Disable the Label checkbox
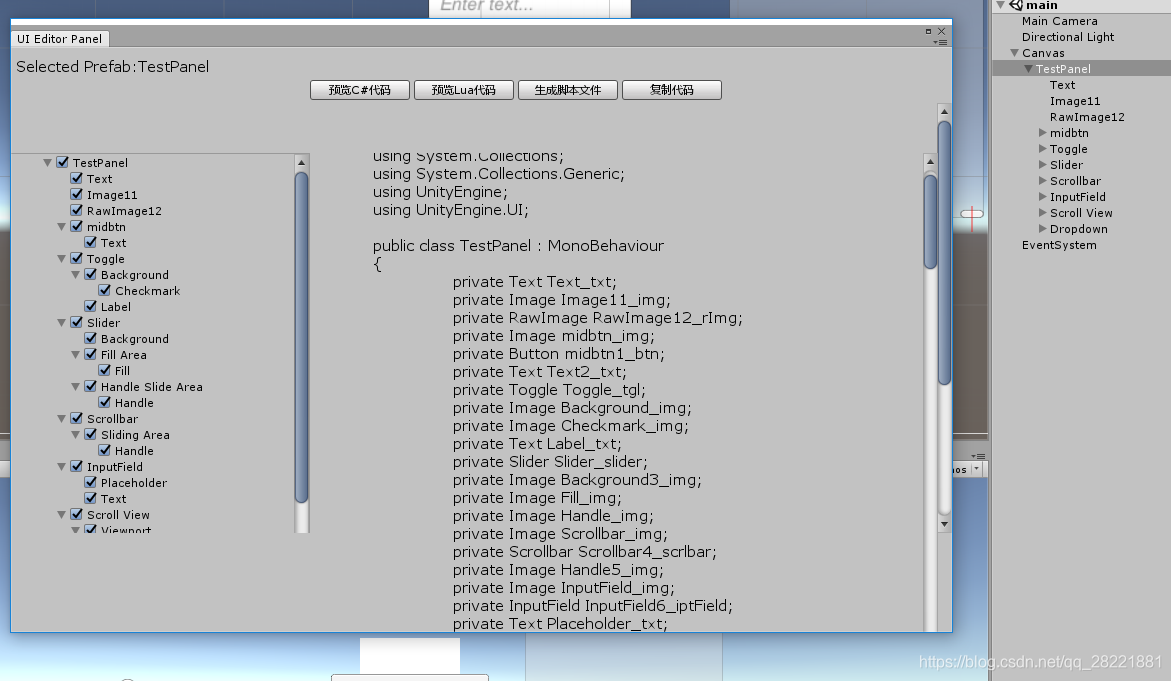This screenshot has width=1171, height=681. pos(90,306)
